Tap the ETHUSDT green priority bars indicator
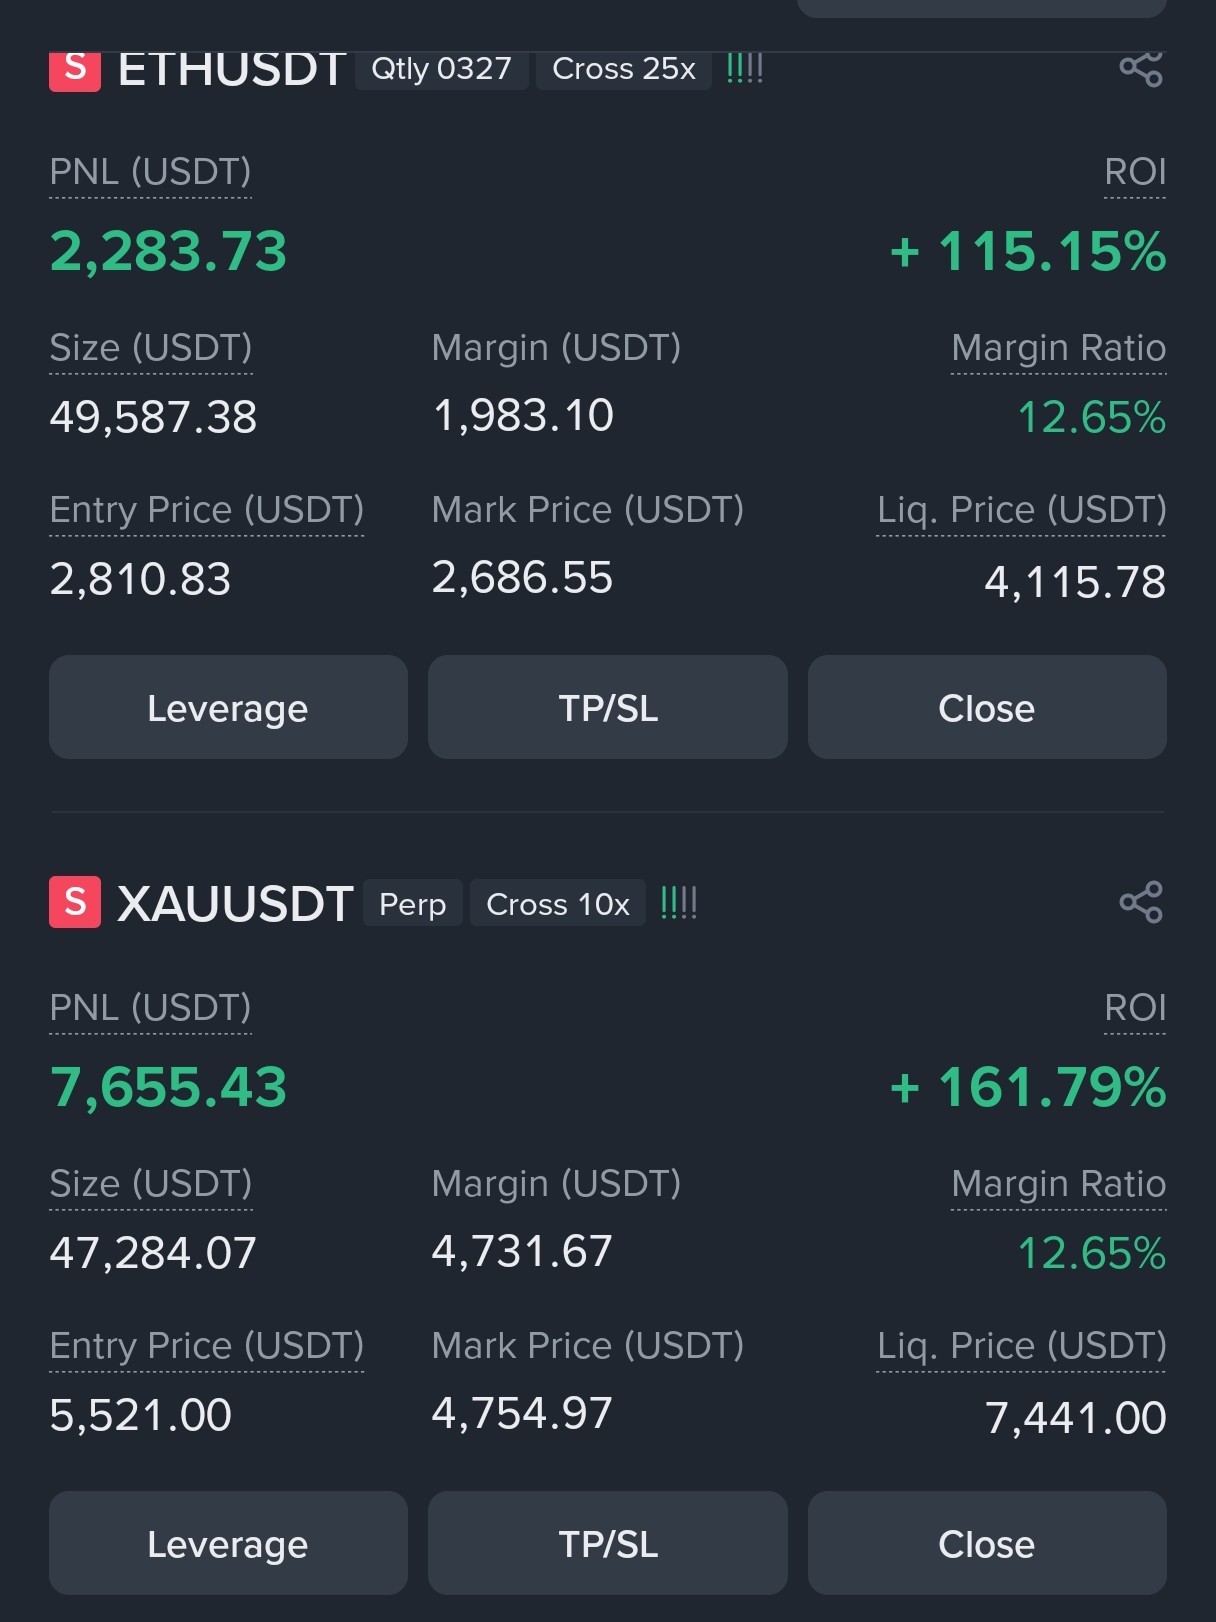Image resolution: width=1216 pixels, height=1622 pixels. pyautogui.click(x=745, y=68)
